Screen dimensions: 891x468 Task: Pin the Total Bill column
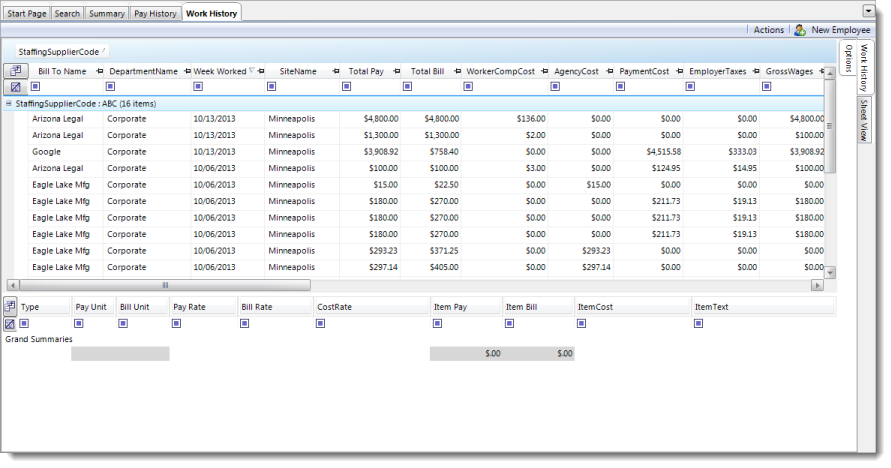coord(457,72)
